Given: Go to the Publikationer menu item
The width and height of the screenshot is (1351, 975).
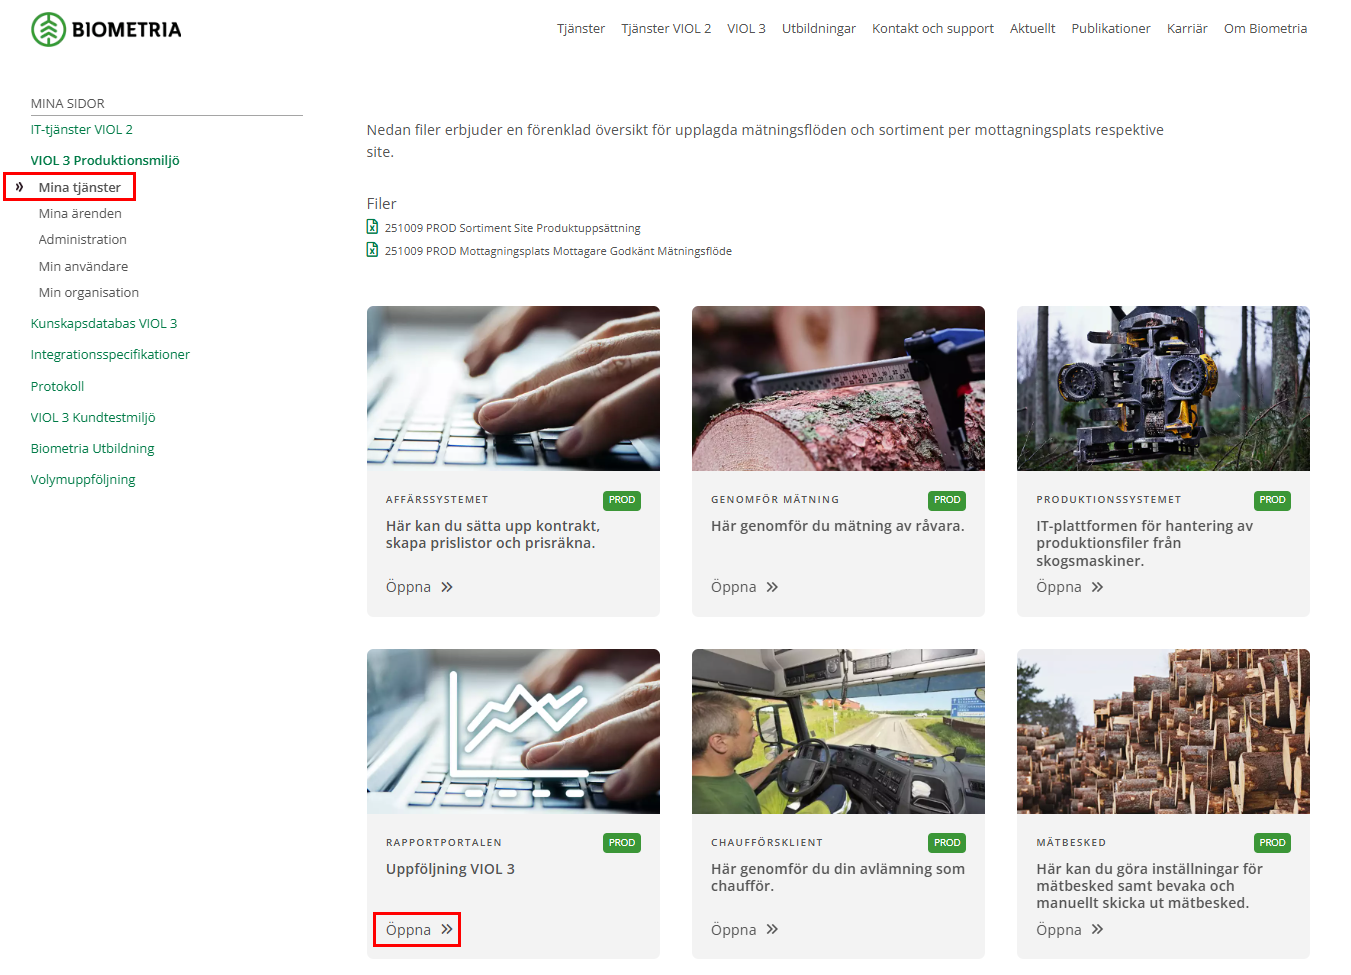Looking at the screenshot, I should 1110,29.
